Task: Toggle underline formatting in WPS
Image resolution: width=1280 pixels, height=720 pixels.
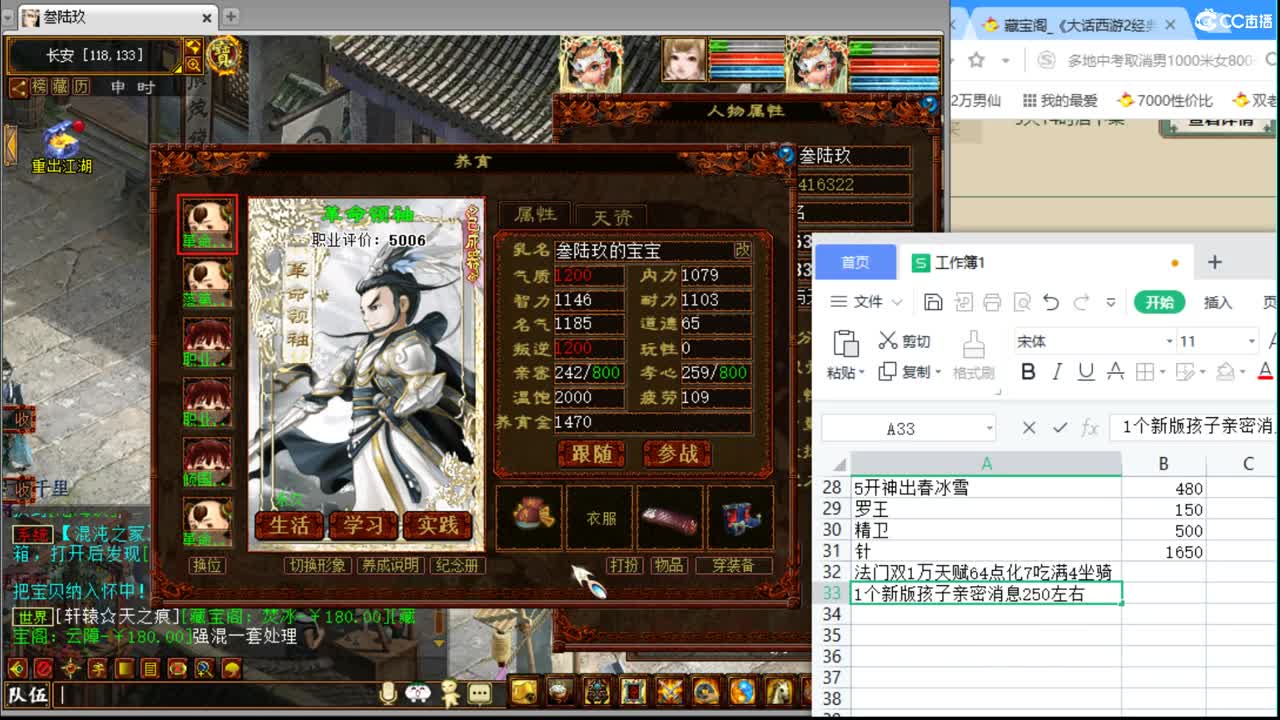Action: 1086,372
